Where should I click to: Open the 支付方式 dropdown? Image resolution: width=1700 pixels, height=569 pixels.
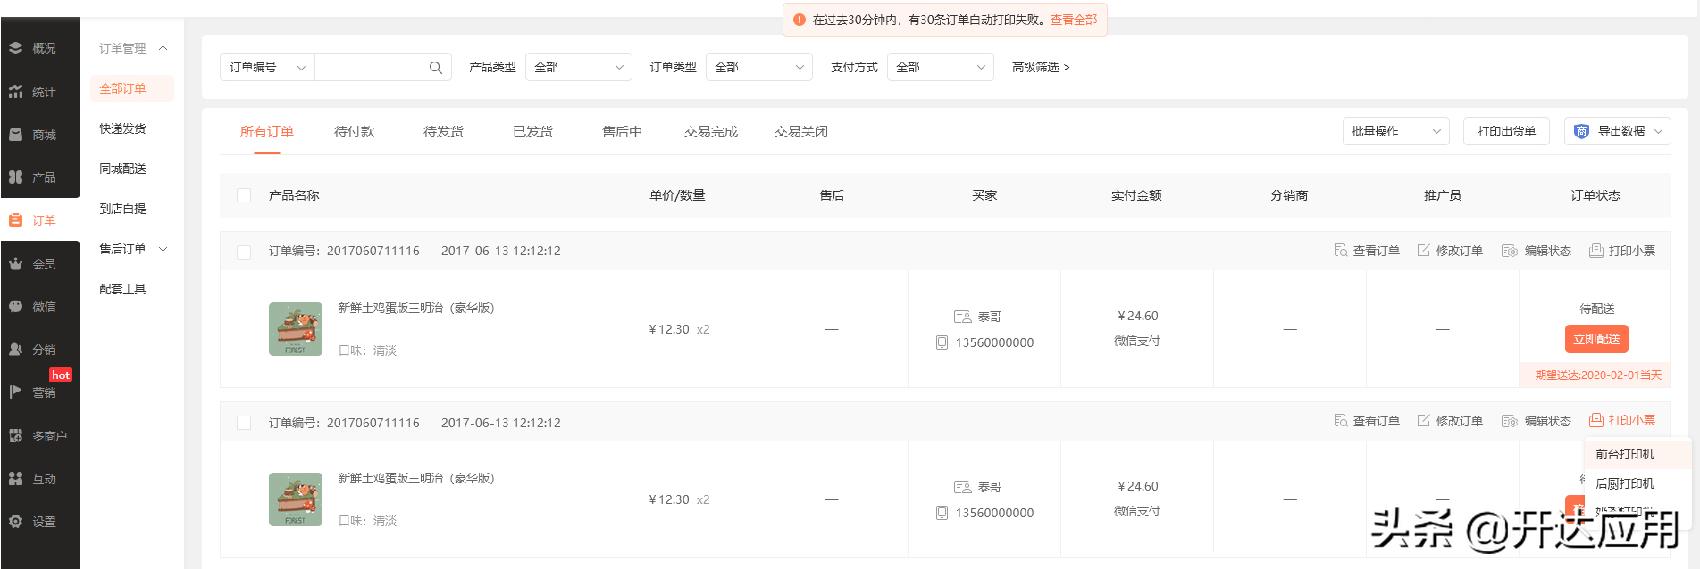(940, 67)
